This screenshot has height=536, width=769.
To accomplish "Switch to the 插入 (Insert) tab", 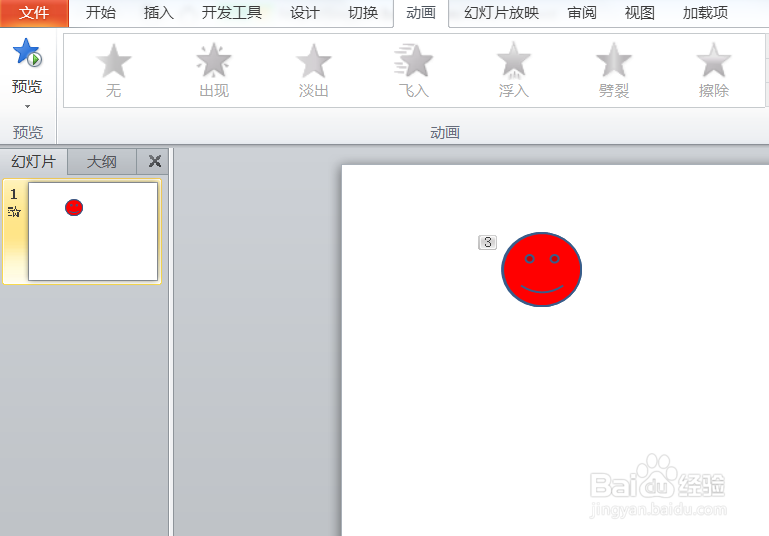I will coord(158,13).
